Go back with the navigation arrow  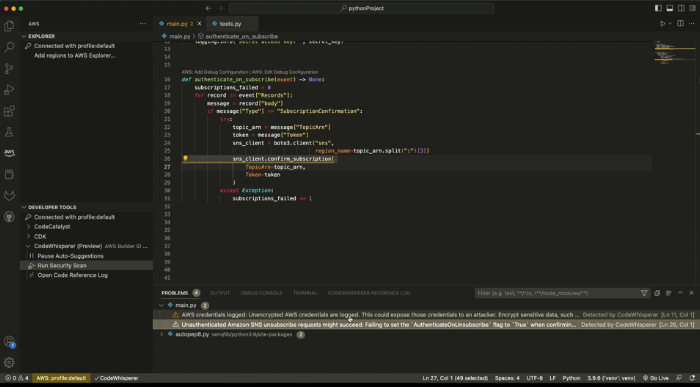click(208, 8)
